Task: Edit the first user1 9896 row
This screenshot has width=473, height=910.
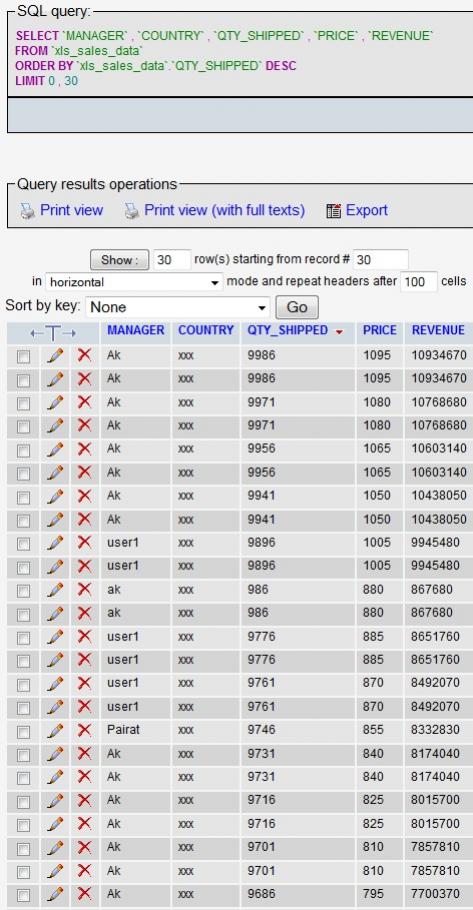Action: pos(55,543)
